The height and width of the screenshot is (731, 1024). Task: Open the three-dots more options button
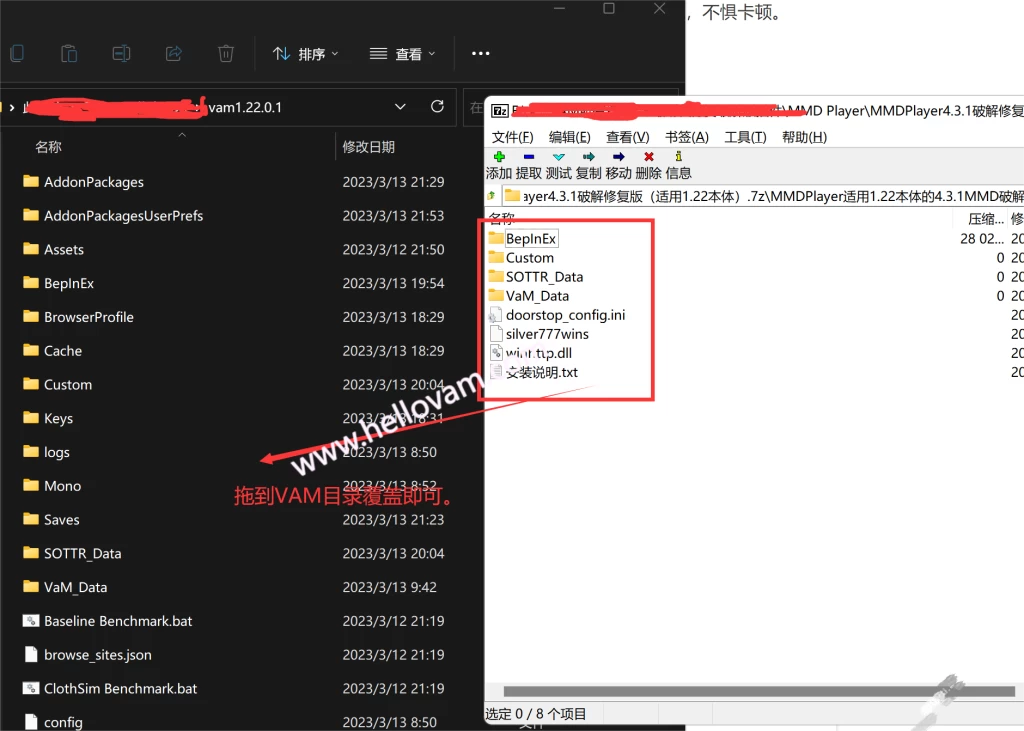[x=481, y=54]
